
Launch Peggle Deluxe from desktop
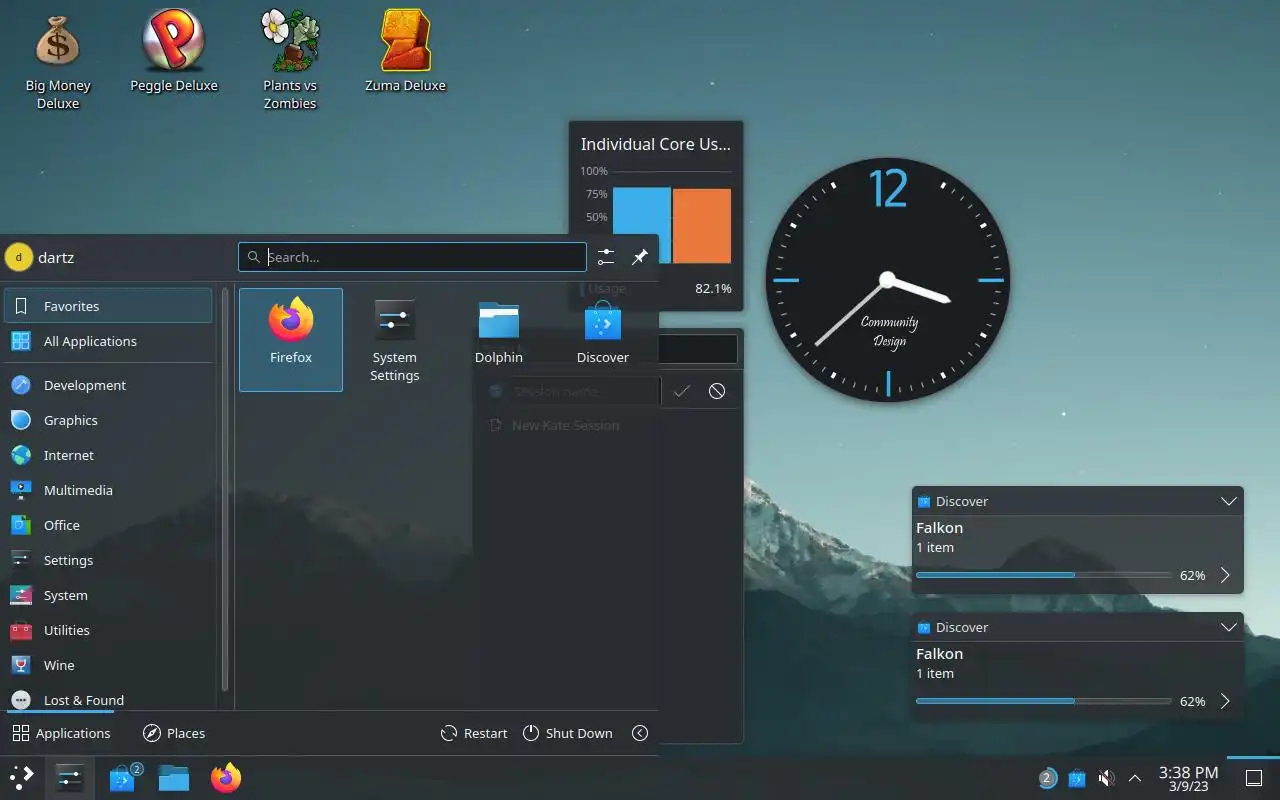pyautogui.click(x=173, y=52)
